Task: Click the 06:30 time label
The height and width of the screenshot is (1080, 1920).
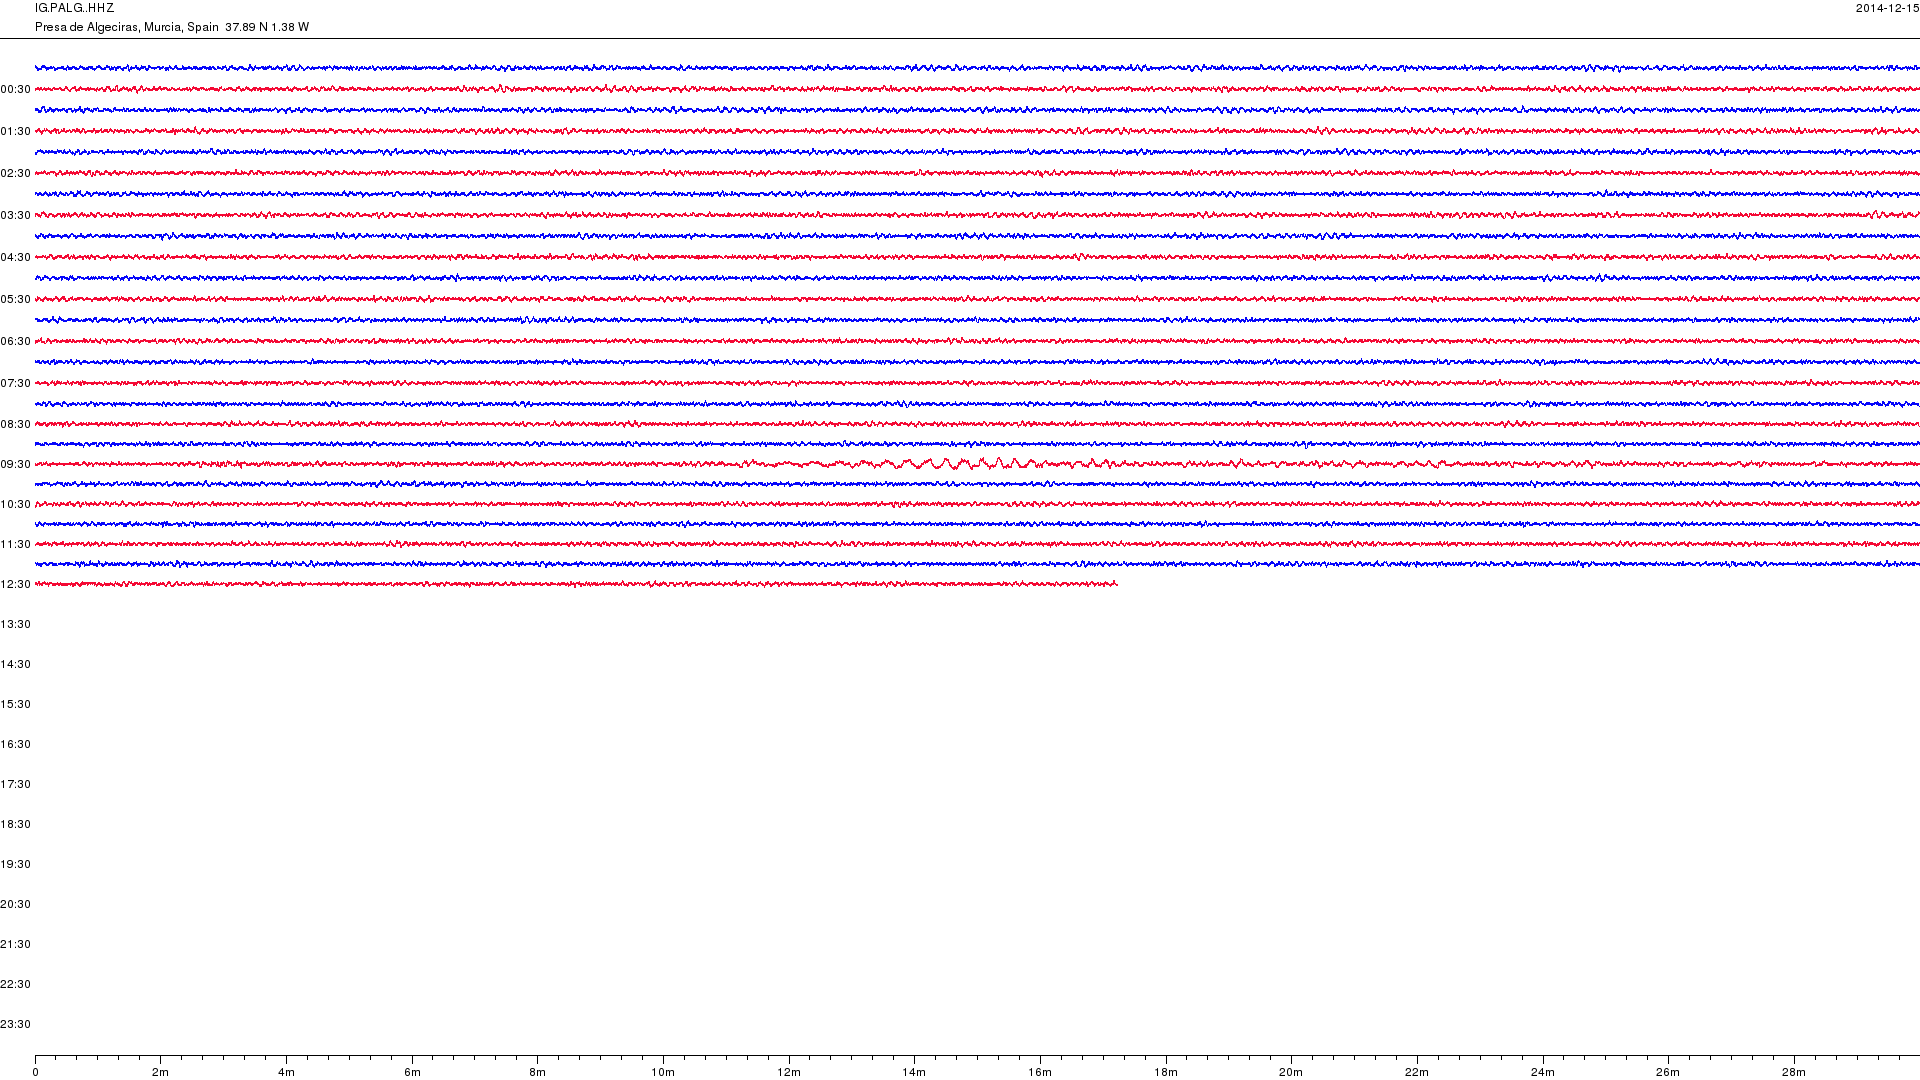Action: pos(15,341)
